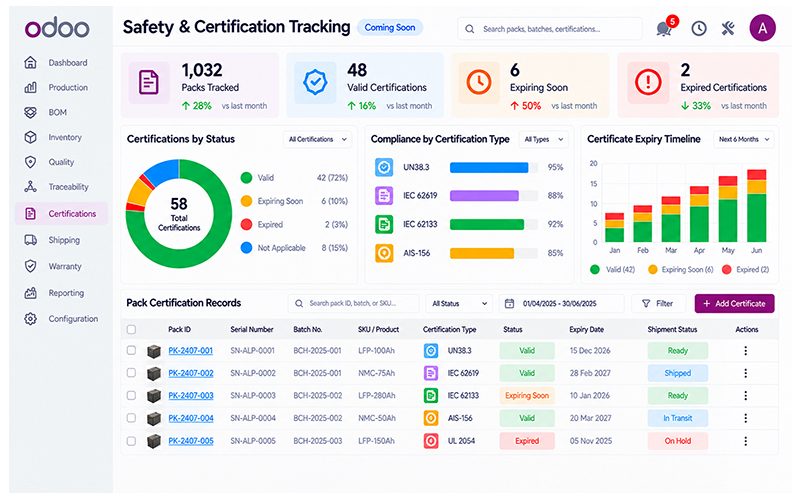Check the PK-2407-001 row checkbox
Image resolution: width=800 pixels, height=498 pixels.
click(x=131, y=350)
